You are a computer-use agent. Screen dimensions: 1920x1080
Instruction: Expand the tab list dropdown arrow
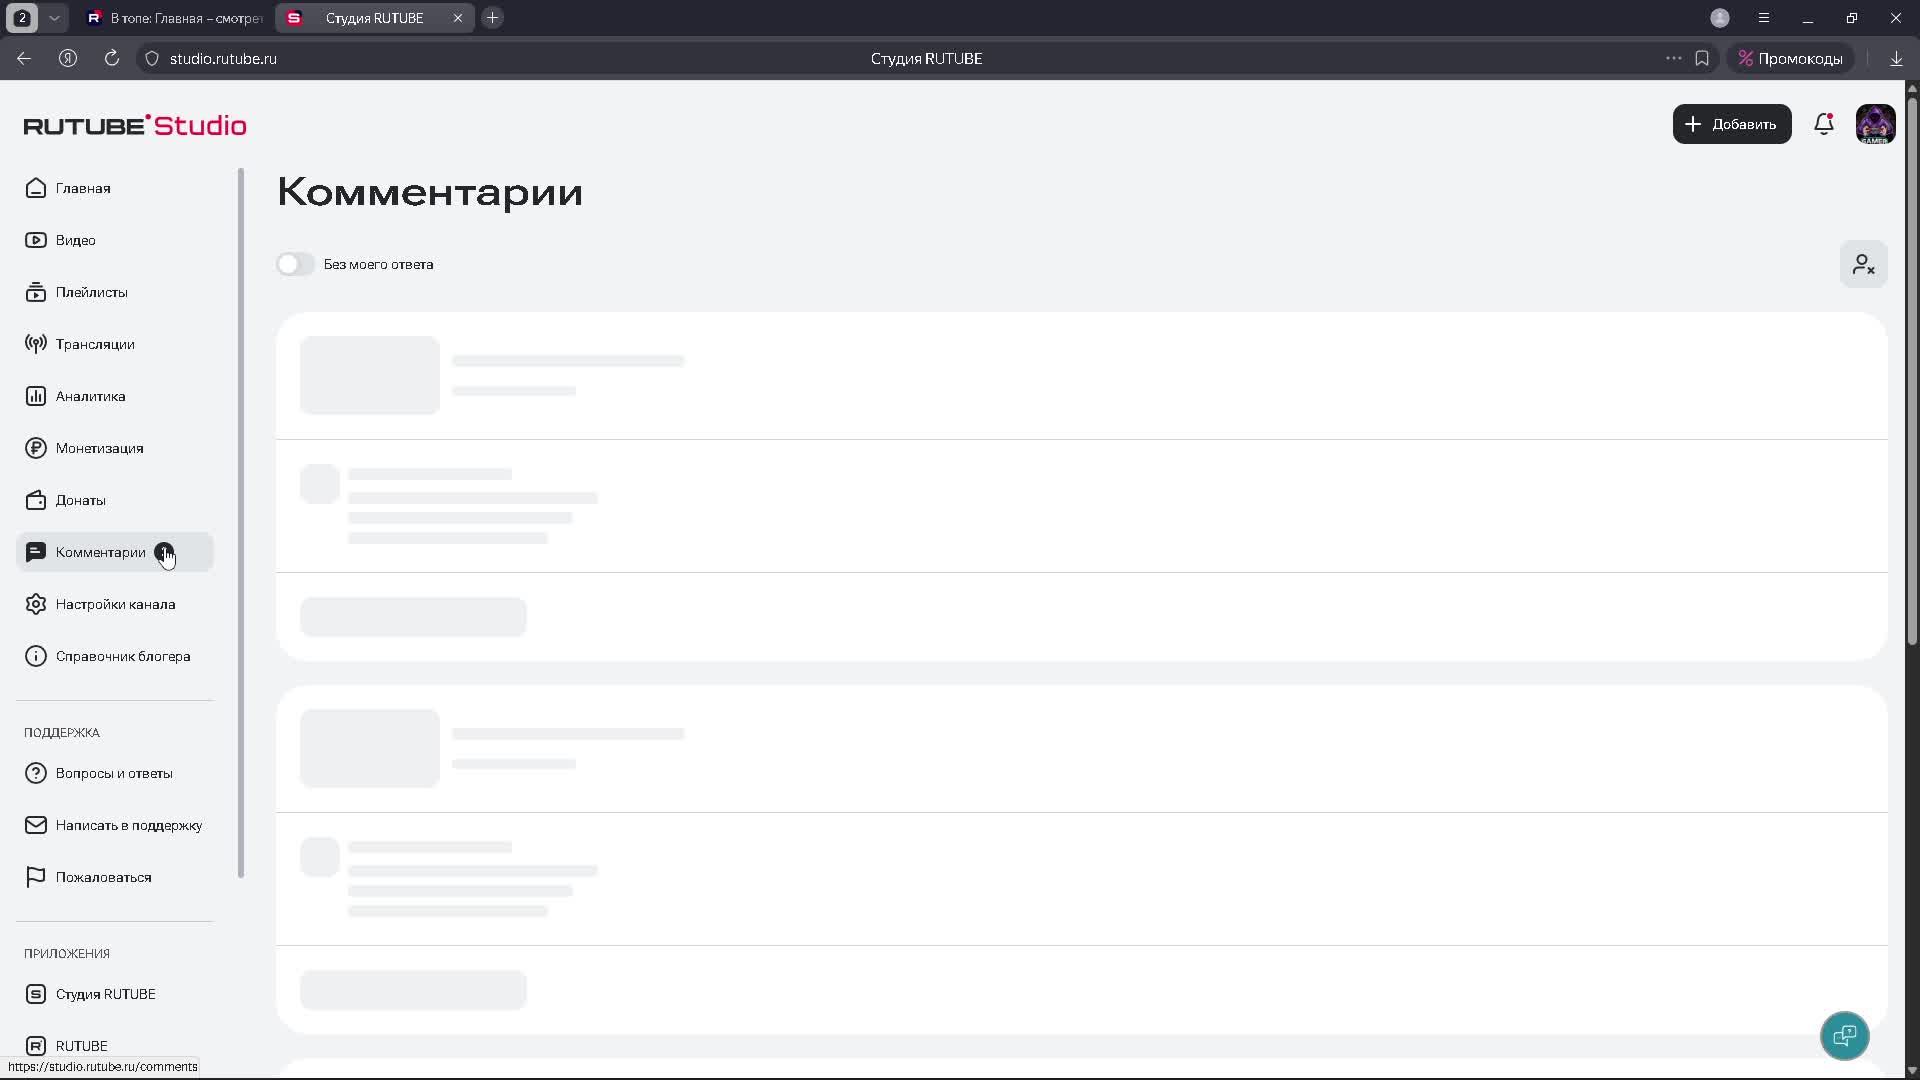click(x=54, y=18)
